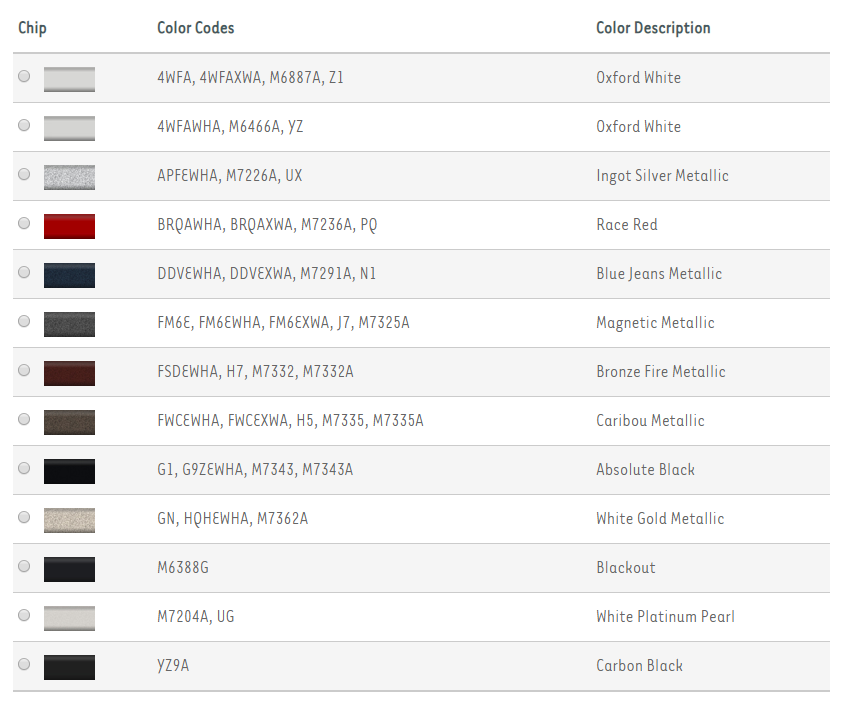Click the Color Codes column header

(195, 28)
